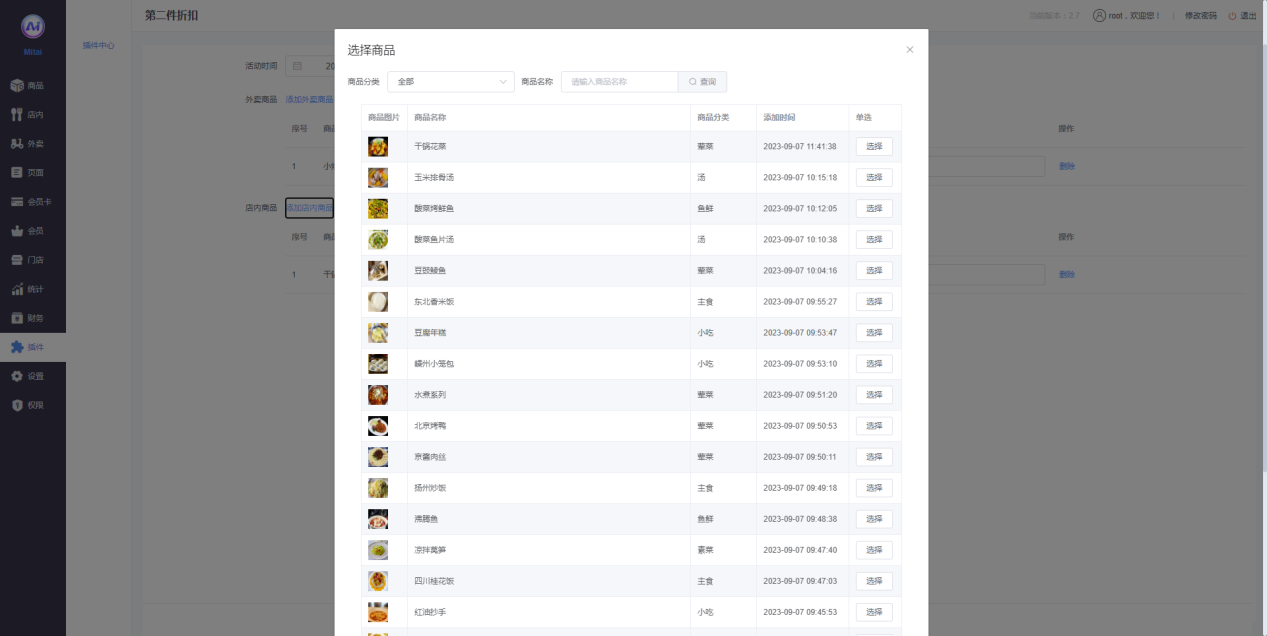The height and width of the screenshot is (636, 1267).
Task: Click the 水煮系列 product image
Action: pos(378,395)
